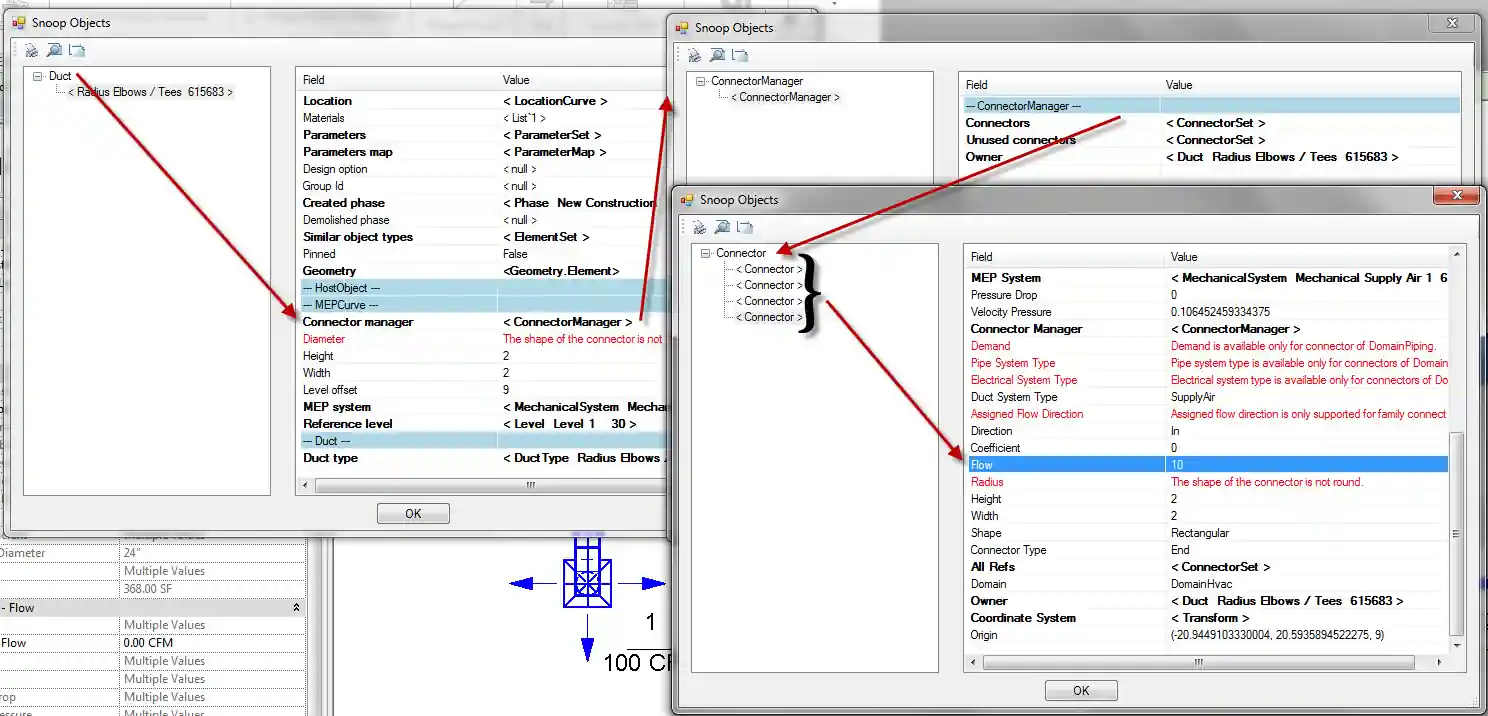Open print preview in the front Connector window

click(721, 227)
